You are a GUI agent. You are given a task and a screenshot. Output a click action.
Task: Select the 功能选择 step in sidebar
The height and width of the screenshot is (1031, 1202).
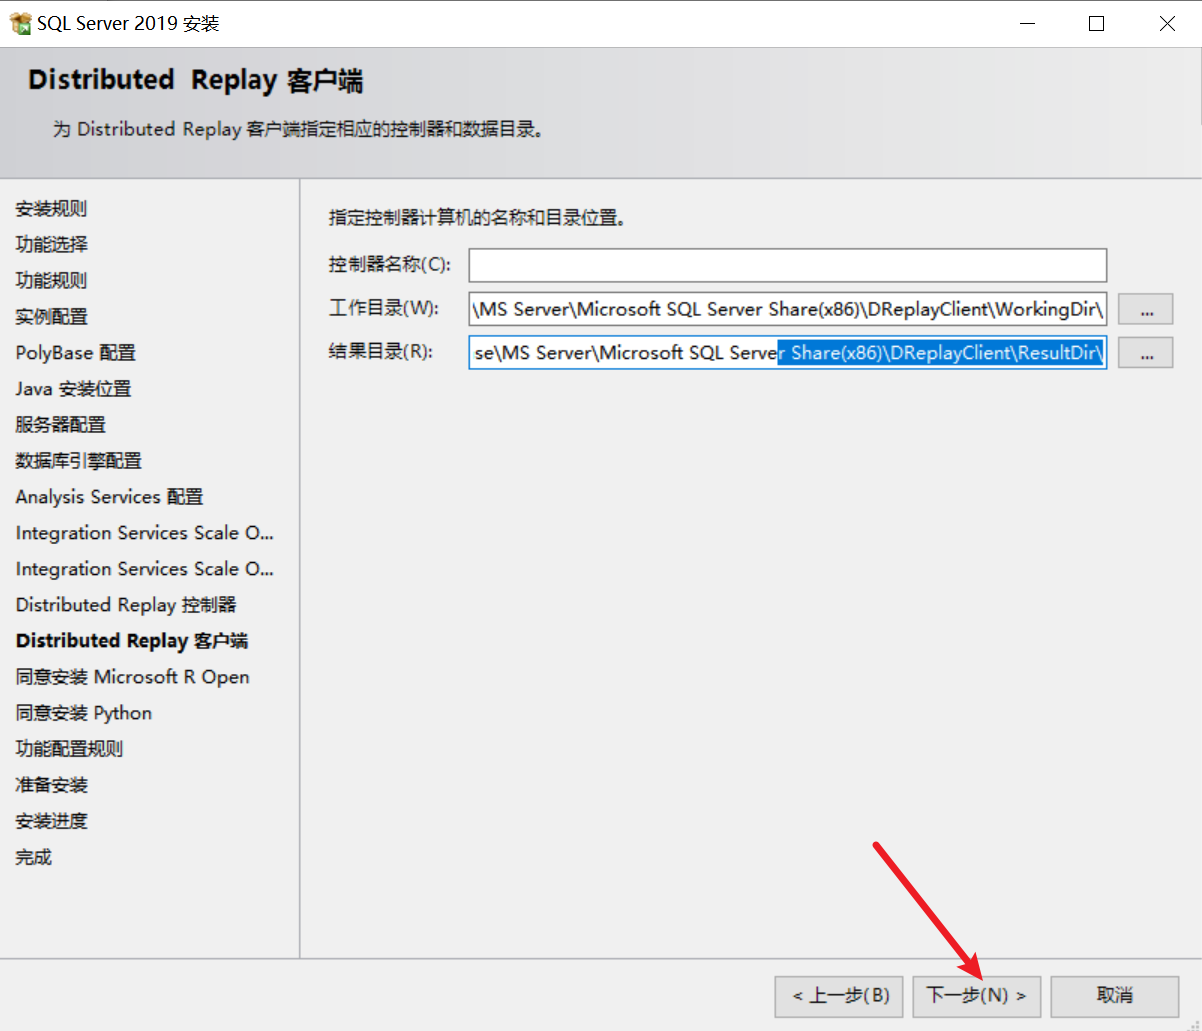51,245
